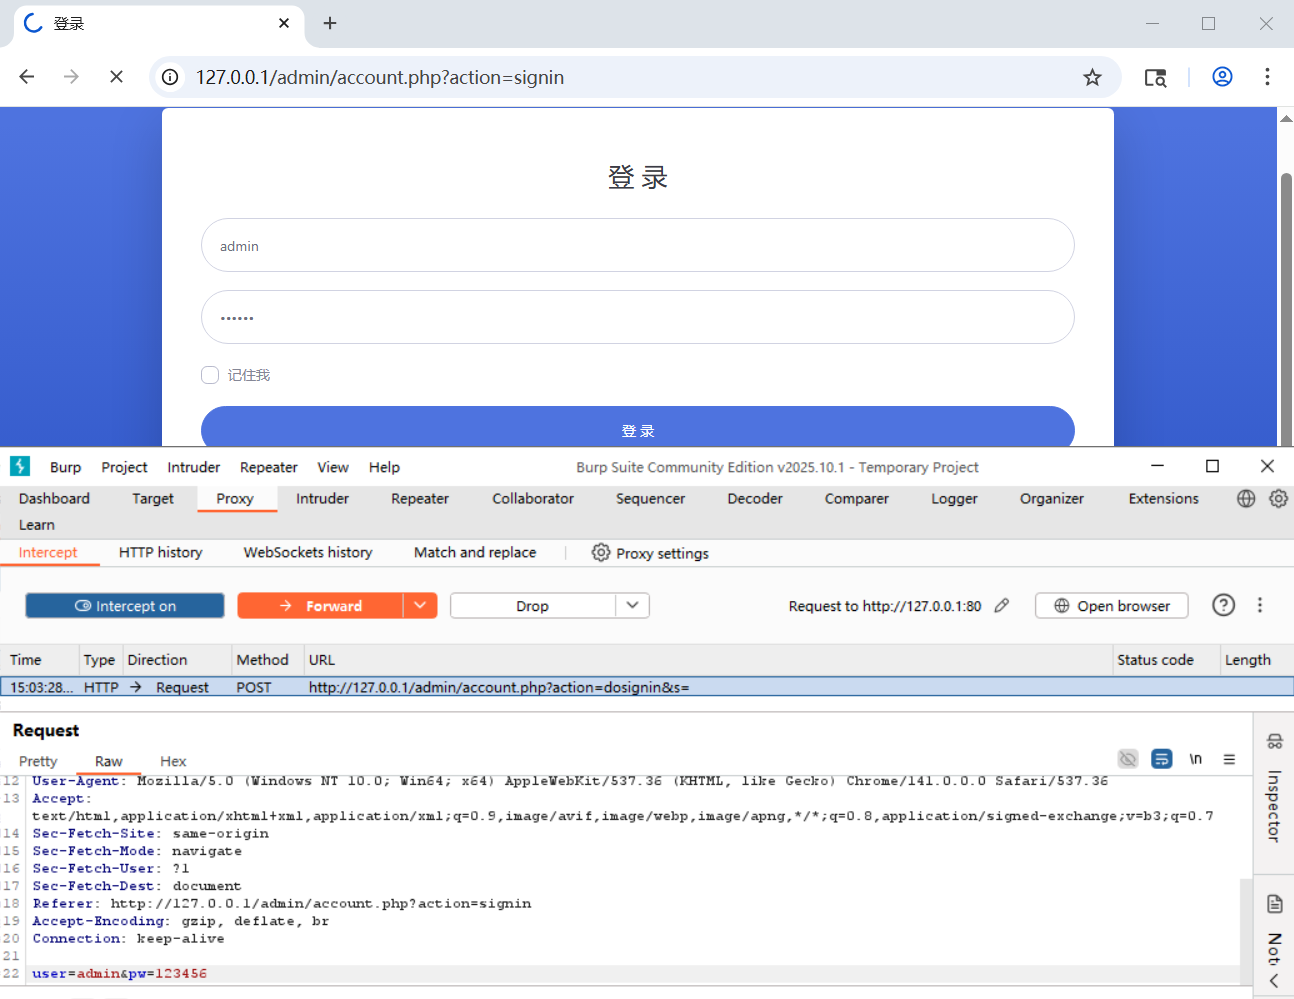Open the Burp menu

click(65, 467)
